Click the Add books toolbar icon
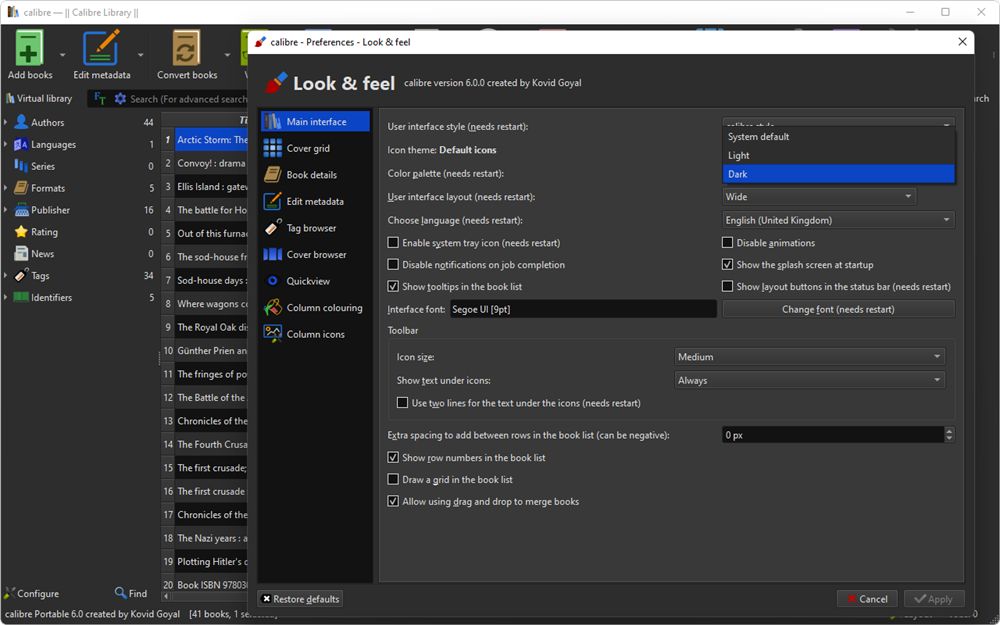 click(30, 50)
